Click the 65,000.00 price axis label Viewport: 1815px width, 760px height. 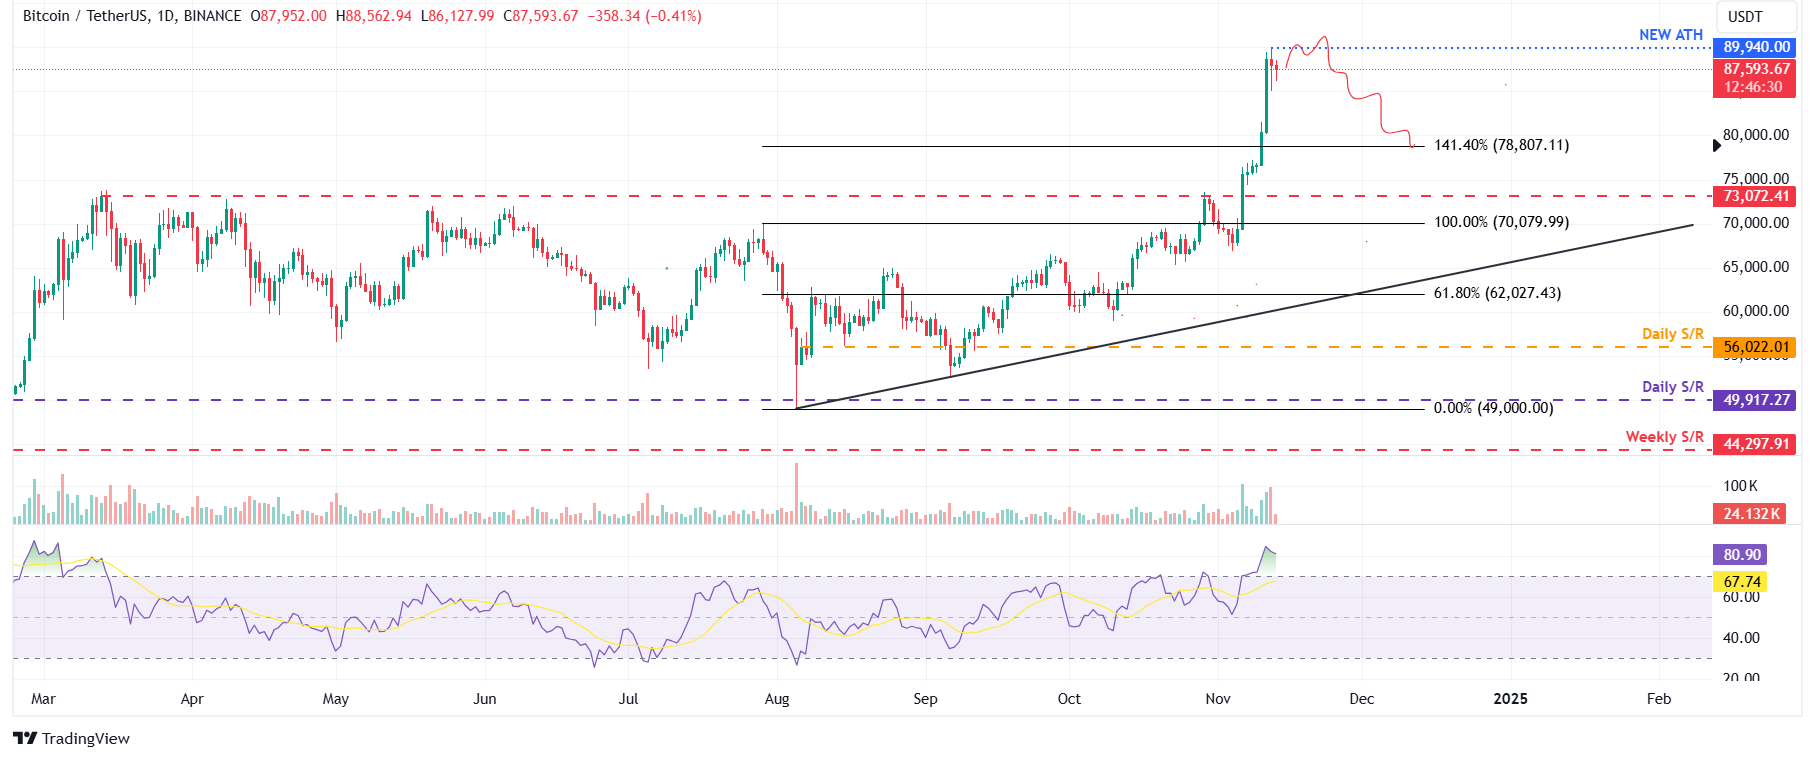click(x=1756, y=267)
